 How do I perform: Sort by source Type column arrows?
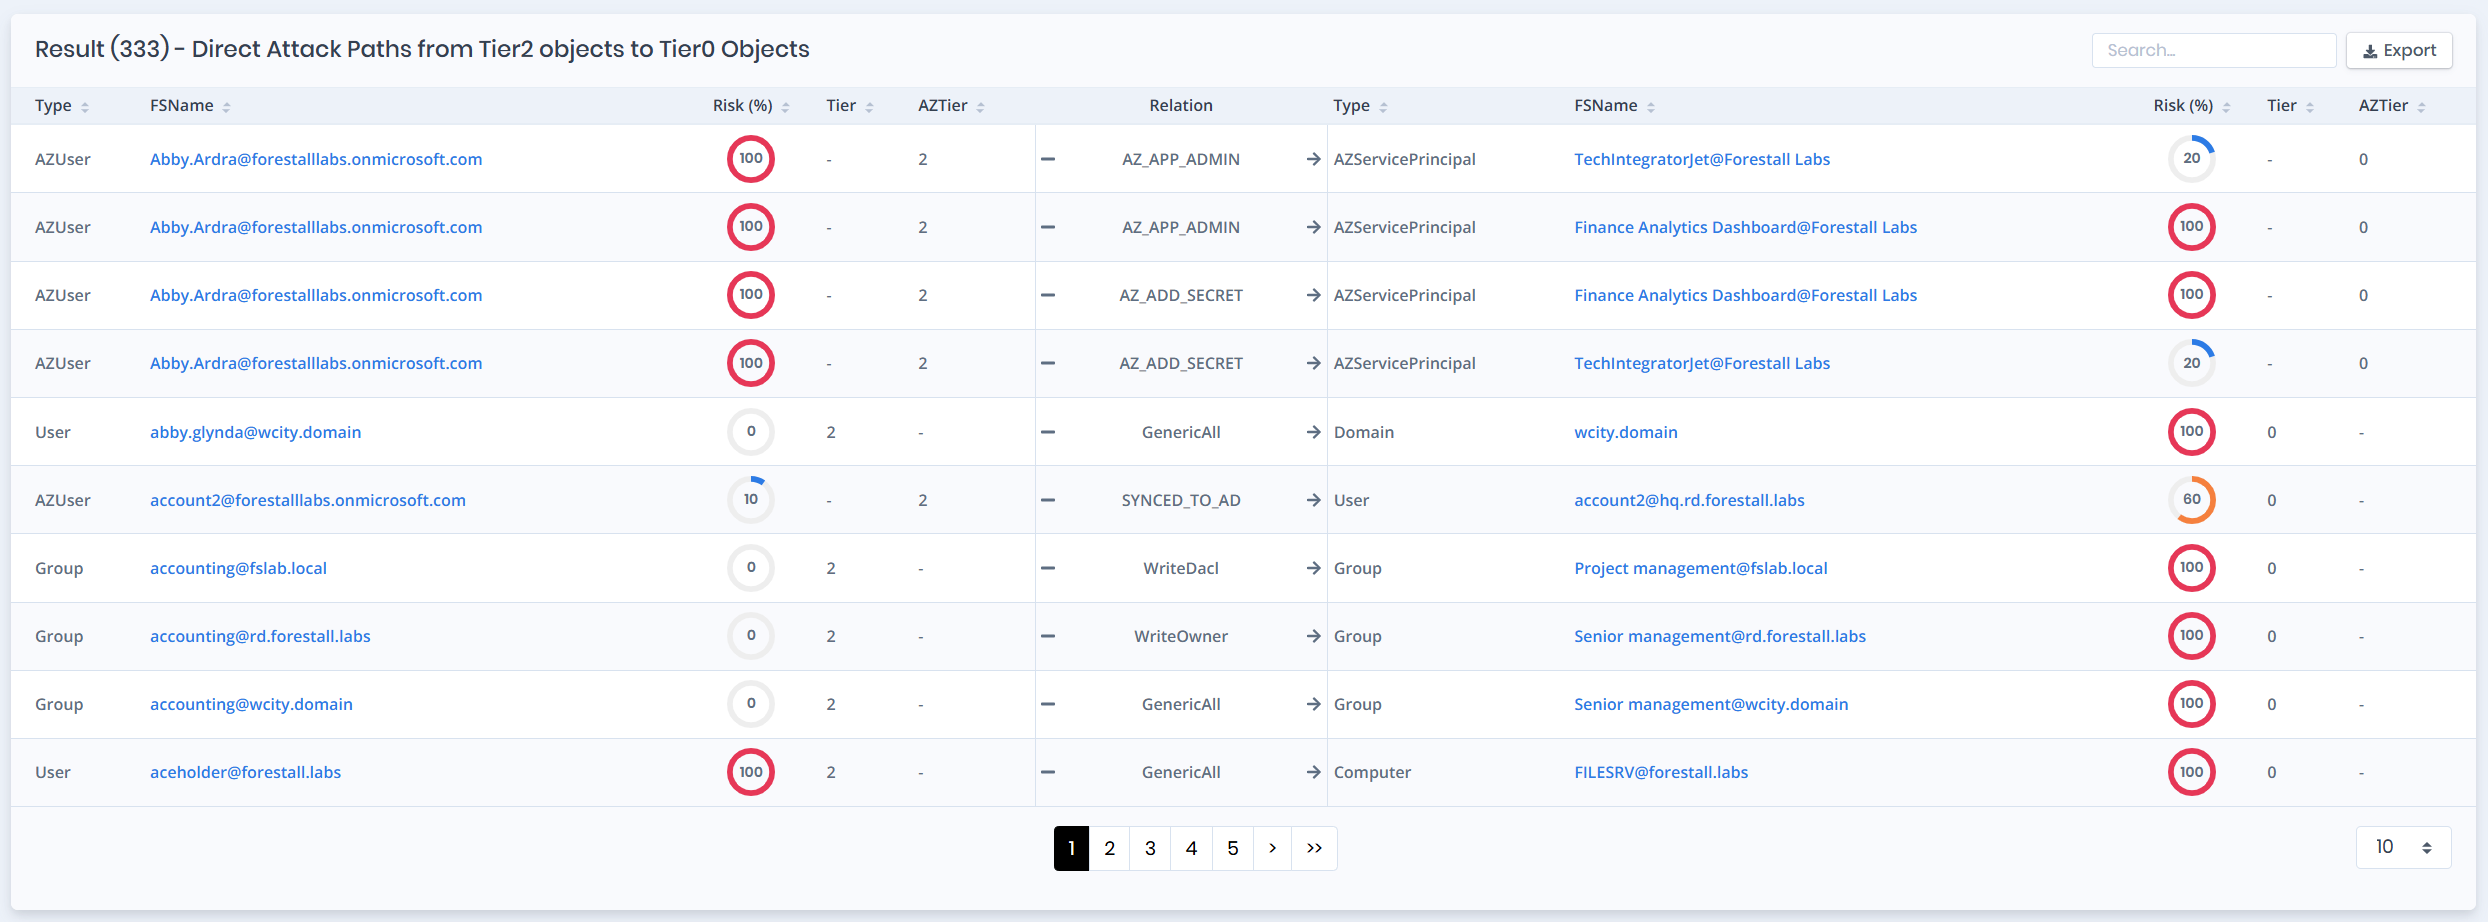85,107
